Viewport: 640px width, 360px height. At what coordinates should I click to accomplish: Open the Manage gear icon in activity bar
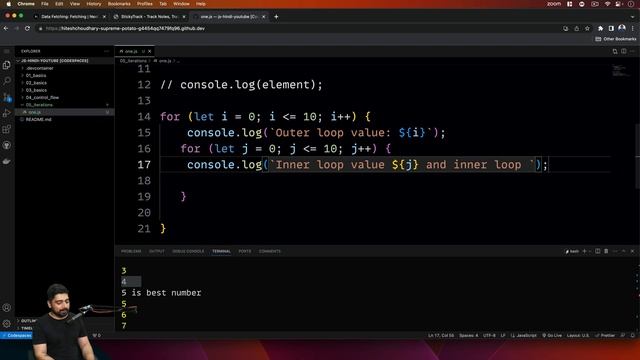7,324
